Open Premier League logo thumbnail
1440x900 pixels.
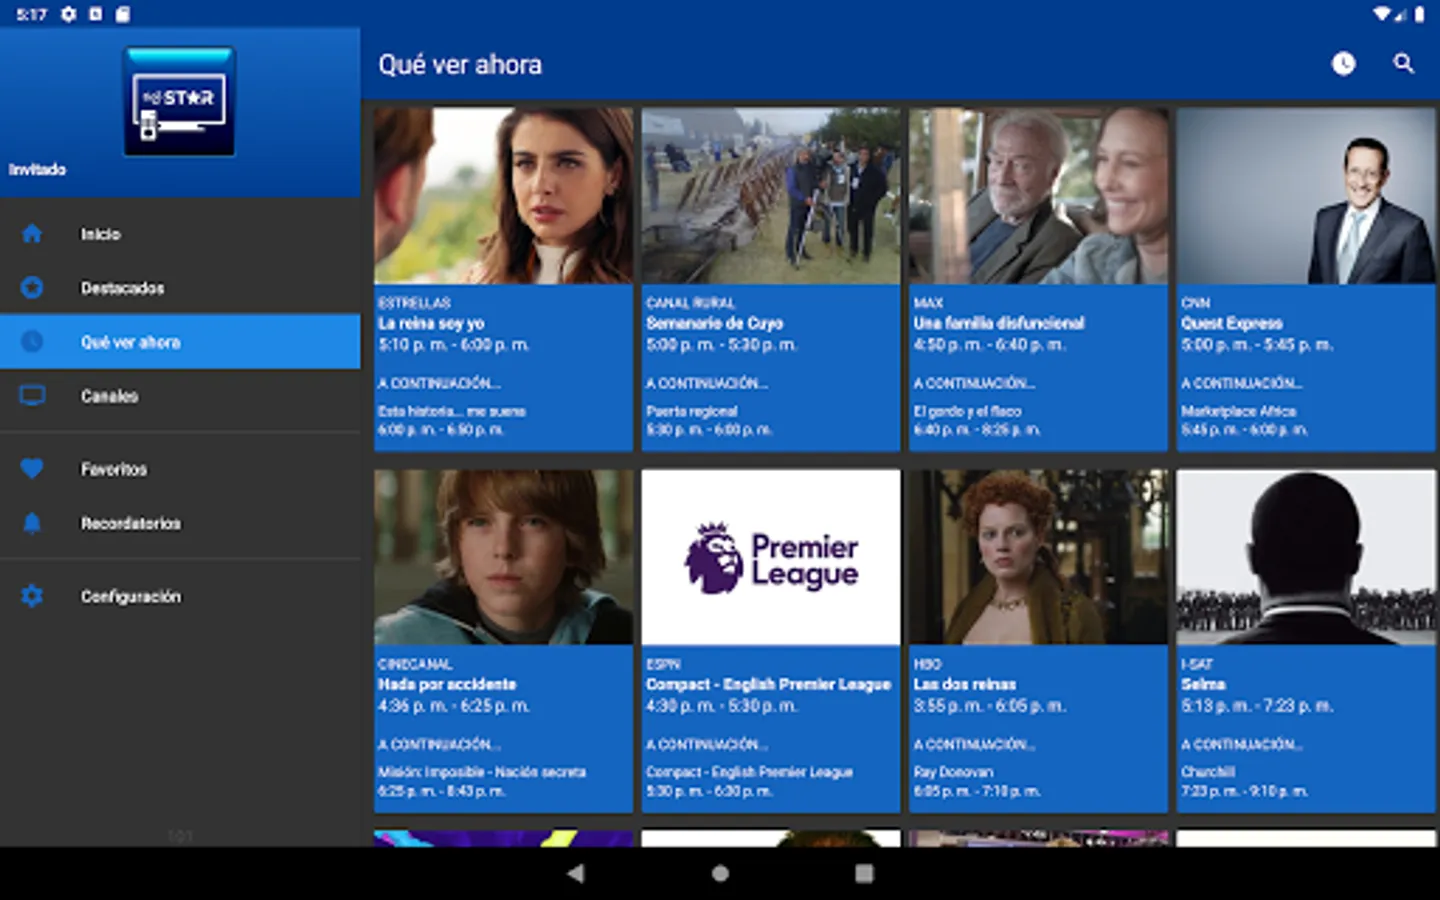771,557
